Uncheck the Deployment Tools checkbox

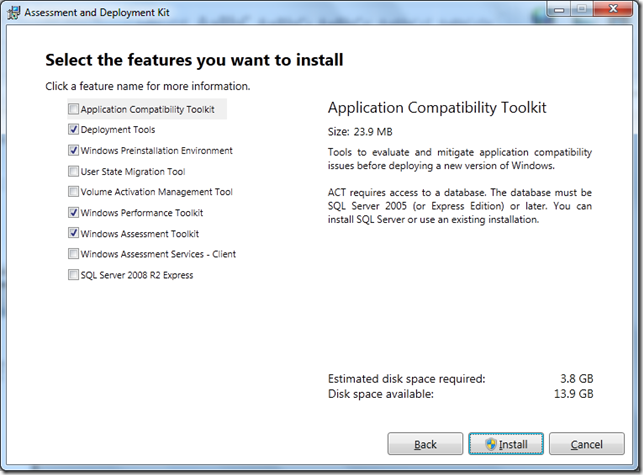74,130
